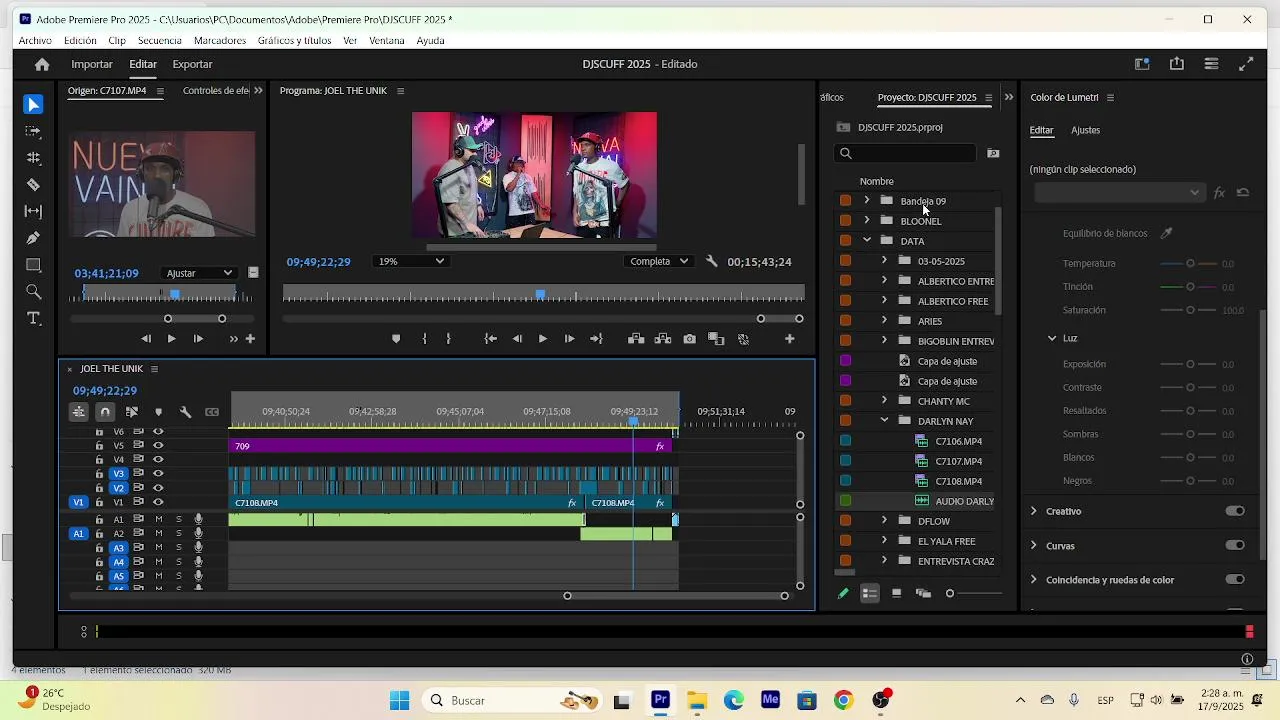The height and width of the screenshot is (720, 1280).
Task: Click Mark Out in Program monitor
Action: click(x=448, y=339)
